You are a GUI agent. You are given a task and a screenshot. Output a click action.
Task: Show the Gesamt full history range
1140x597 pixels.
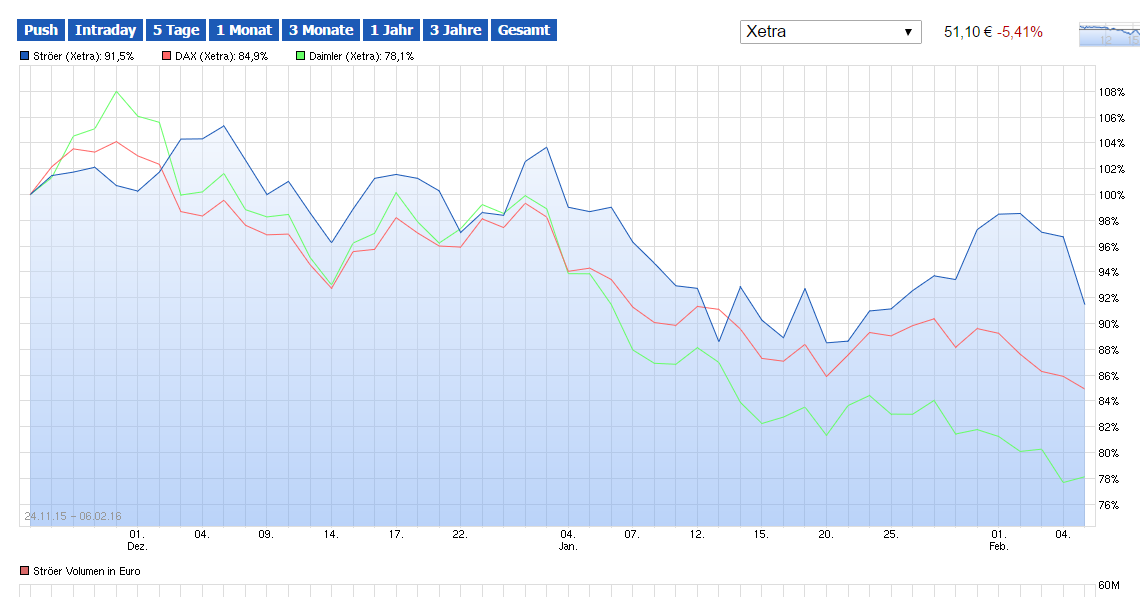click(x=523, y=30)
